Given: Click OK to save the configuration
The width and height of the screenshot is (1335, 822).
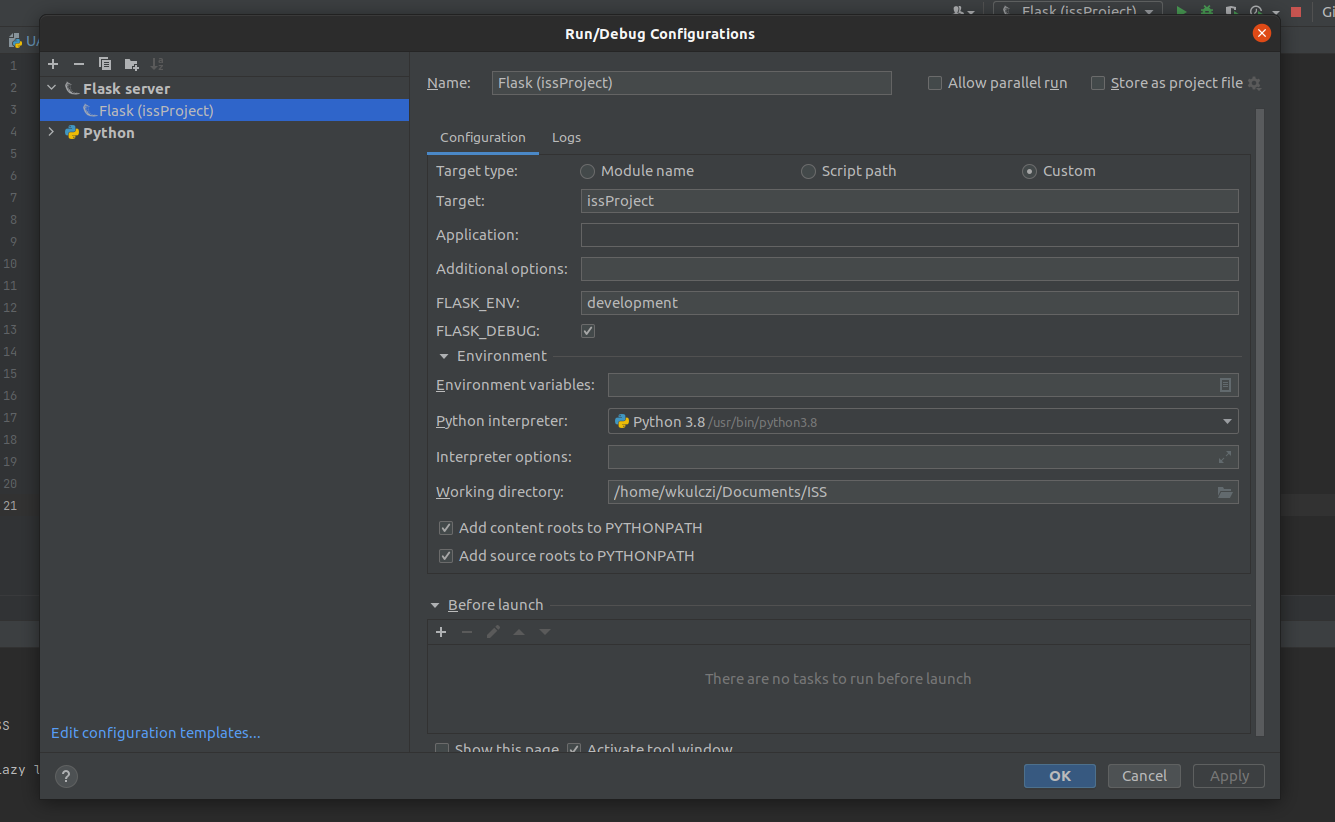Looking at the screenshot, I should [x=1060, y=776].
